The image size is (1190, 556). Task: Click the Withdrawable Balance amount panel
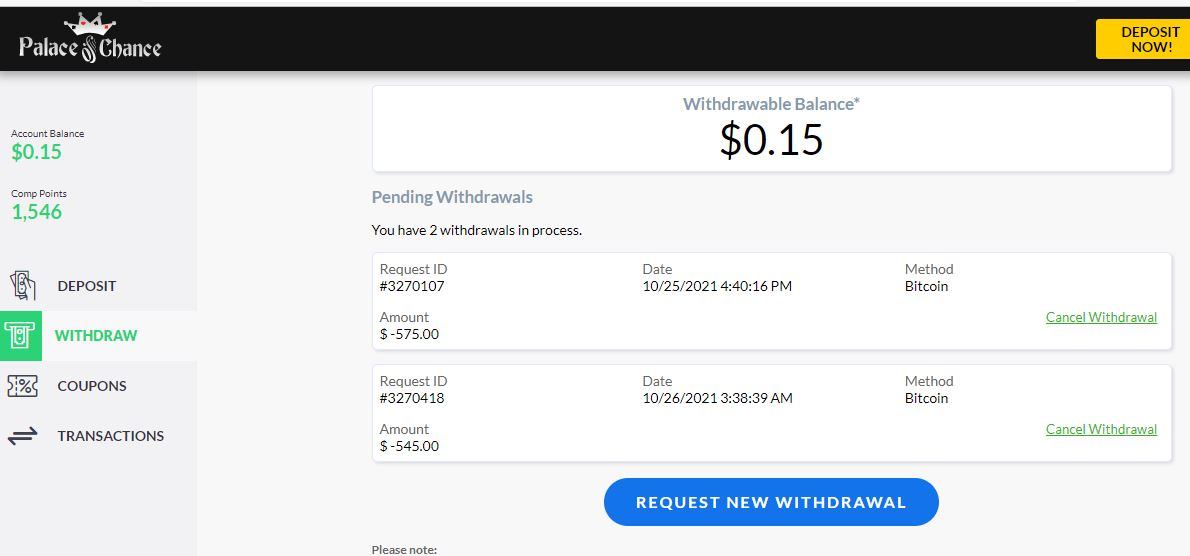click(771, 128)
